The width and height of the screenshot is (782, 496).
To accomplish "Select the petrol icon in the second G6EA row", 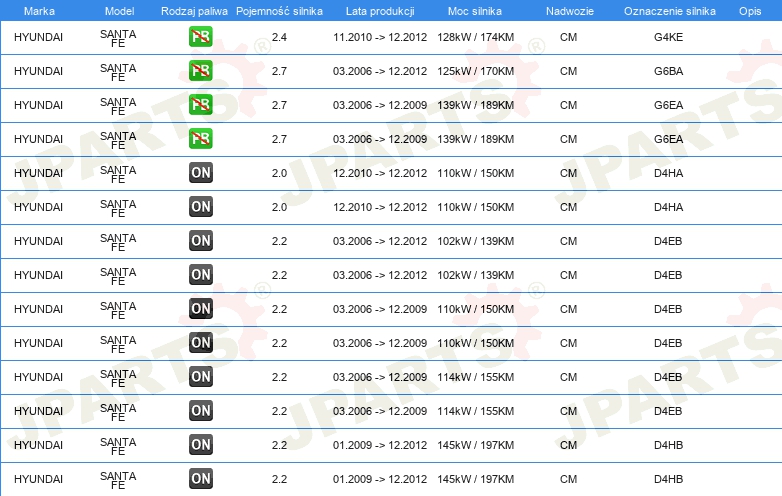I will click(x=200, y=139).
